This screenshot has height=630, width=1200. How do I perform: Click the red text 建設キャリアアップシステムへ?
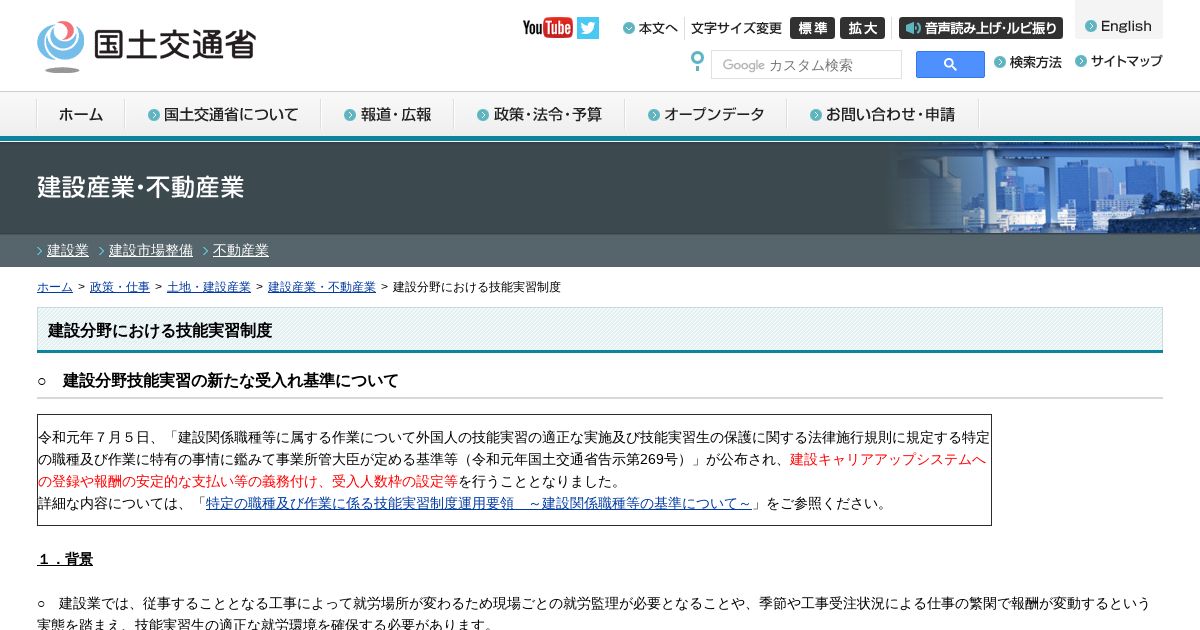coord(888,459)
